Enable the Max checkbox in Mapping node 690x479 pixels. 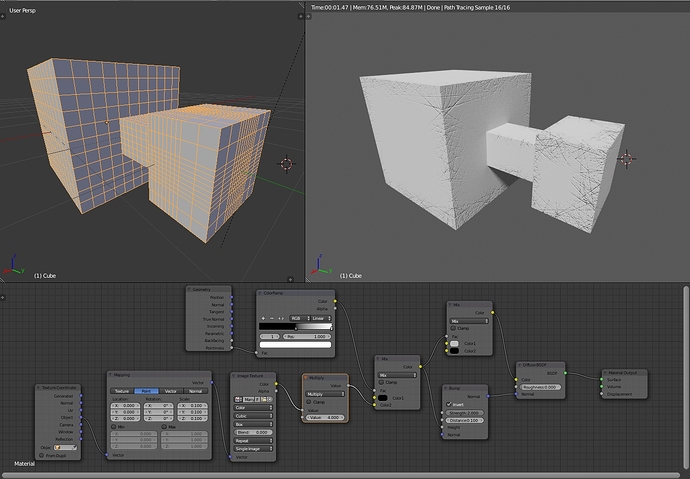(x=164, y=427)
